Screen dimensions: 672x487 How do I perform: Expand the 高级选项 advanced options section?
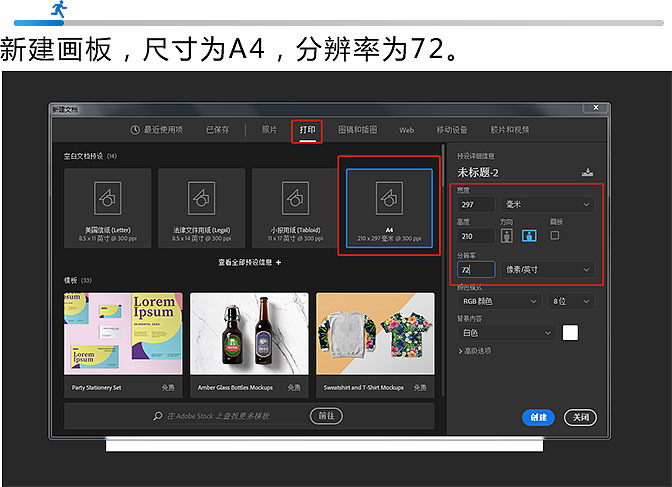click(476, 351)
